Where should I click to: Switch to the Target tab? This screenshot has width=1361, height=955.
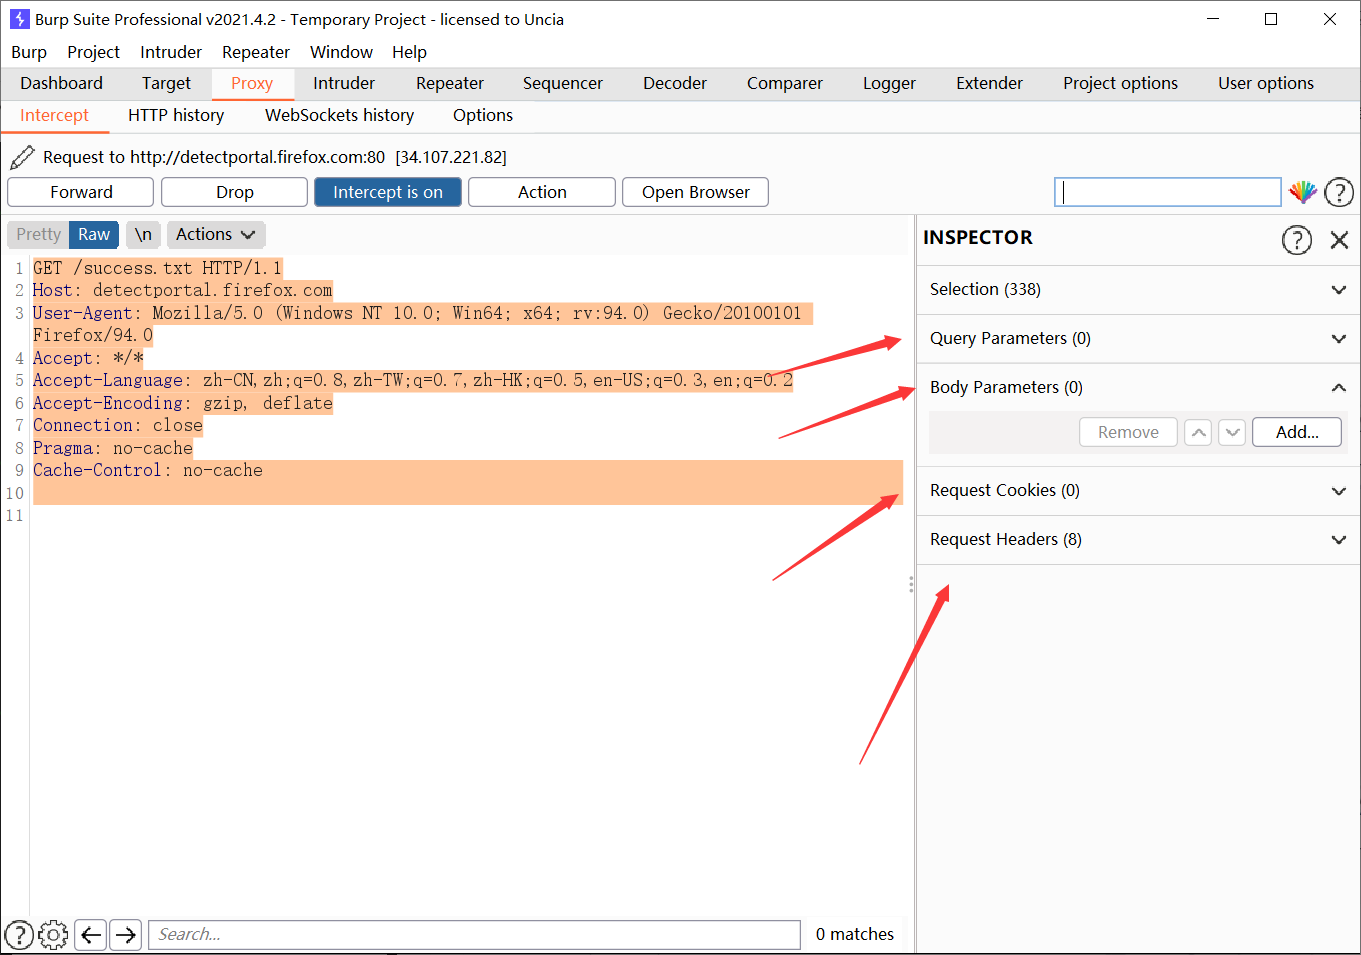(x=166, y=83)
